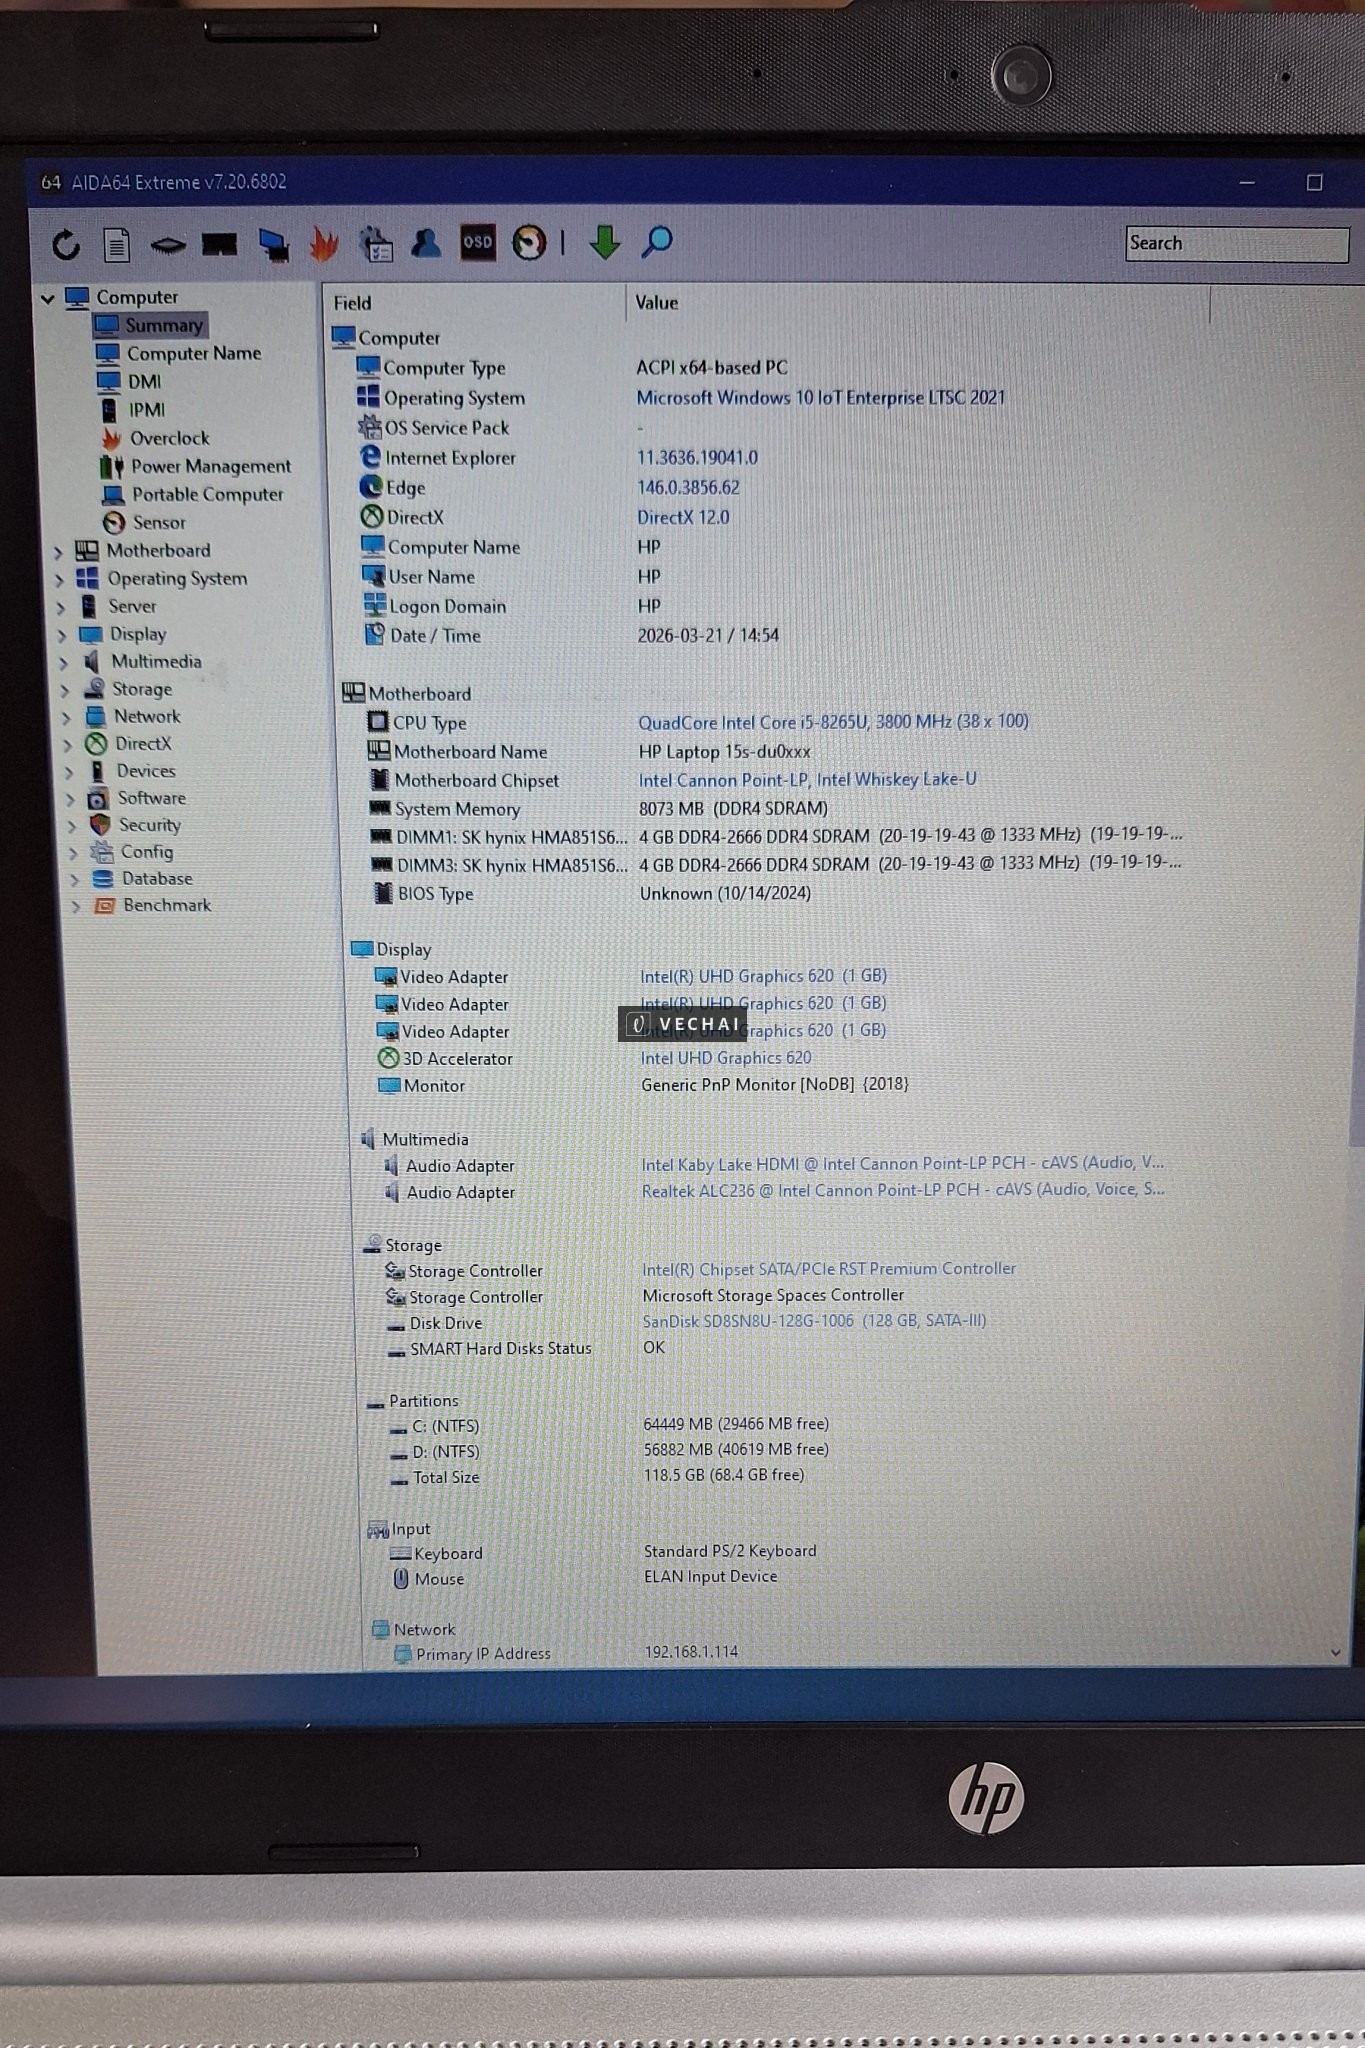Select the Mouse ELAN Input Device row
Image resolution: width=1365 pixels, height=2048 pixels.
point(583,1578)
